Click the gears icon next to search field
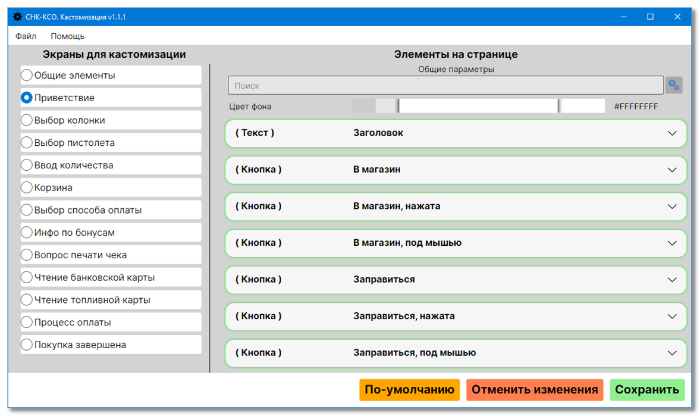Screen dimensions: 700x416 tap(674, 85)
